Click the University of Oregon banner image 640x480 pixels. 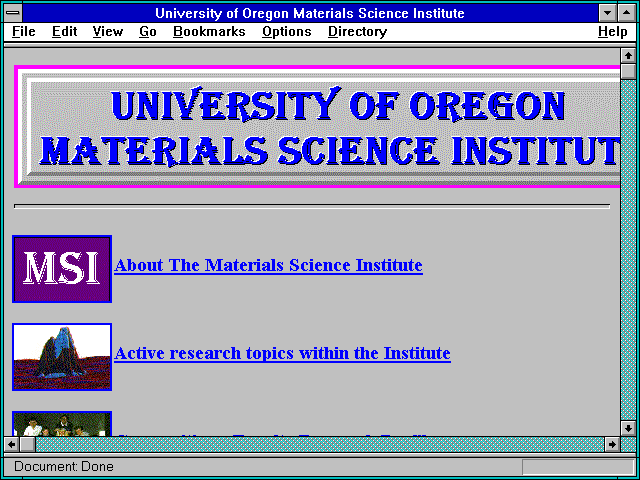tap(318, 126)
